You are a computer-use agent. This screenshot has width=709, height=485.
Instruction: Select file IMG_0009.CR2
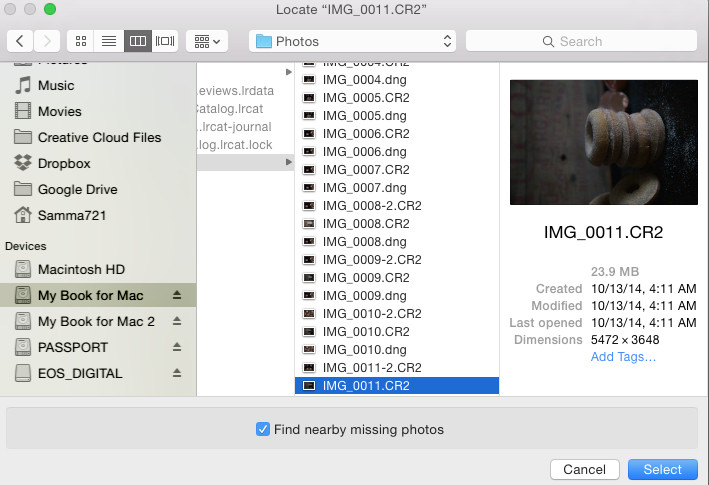[x=366, y=278]
